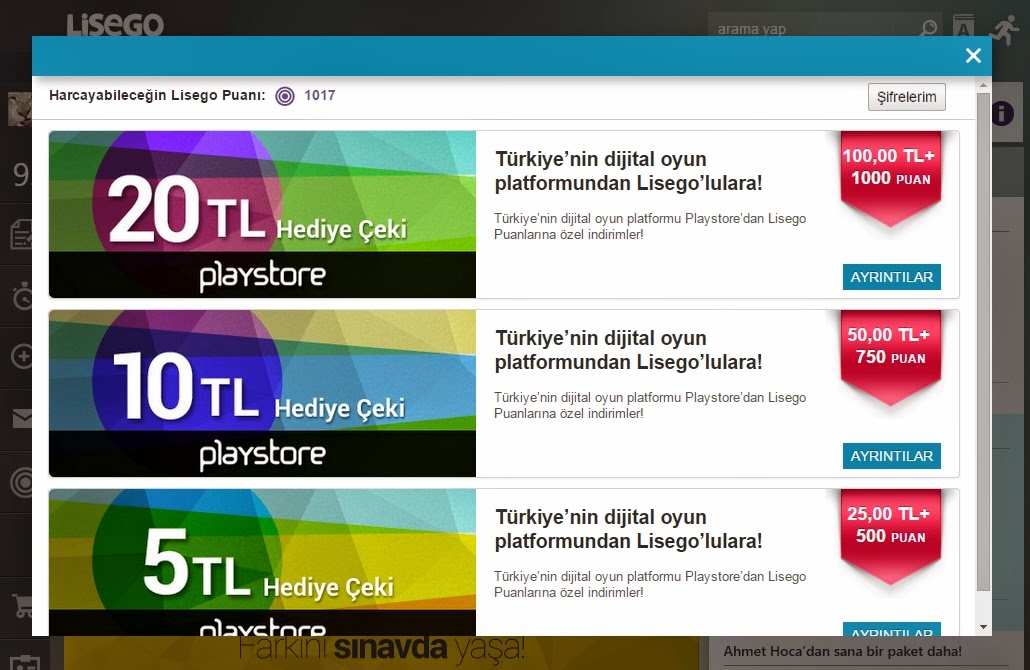Open AYRINTILAR for the 10 TL gift card
The height and width of the screenshot is (670, 1030).
point(891,456)
